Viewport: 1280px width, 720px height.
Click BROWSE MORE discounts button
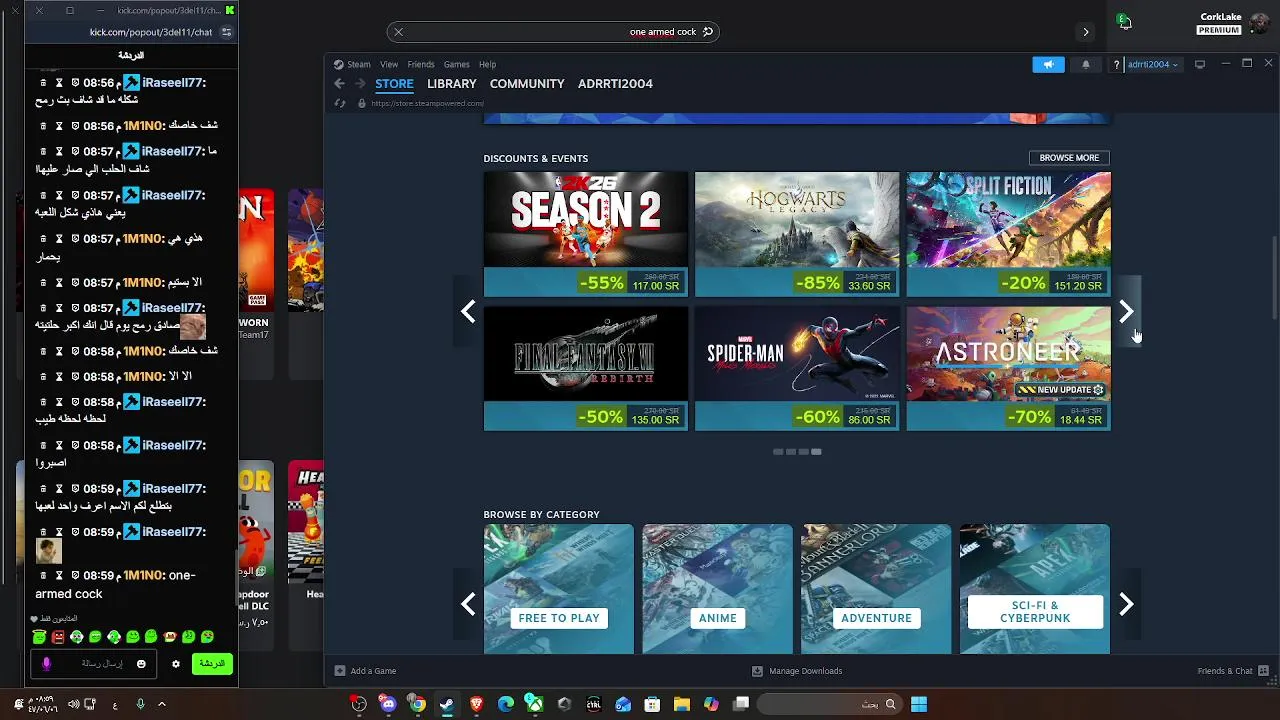point(1069,158)
